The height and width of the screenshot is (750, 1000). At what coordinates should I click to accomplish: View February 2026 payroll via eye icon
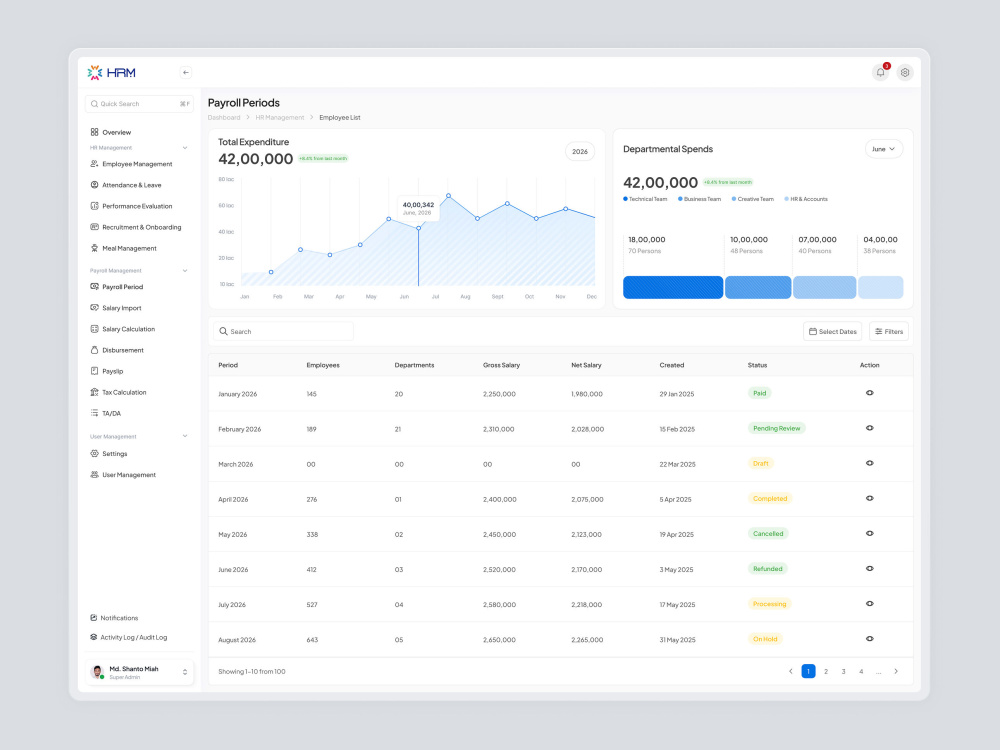pyautogui.click(x=869, y=429)
